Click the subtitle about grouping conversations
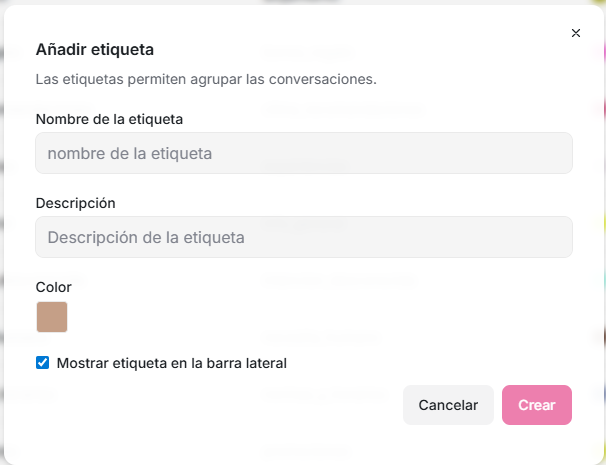The width and height of the screenshot is (606, 465). [x=205, y=78]
